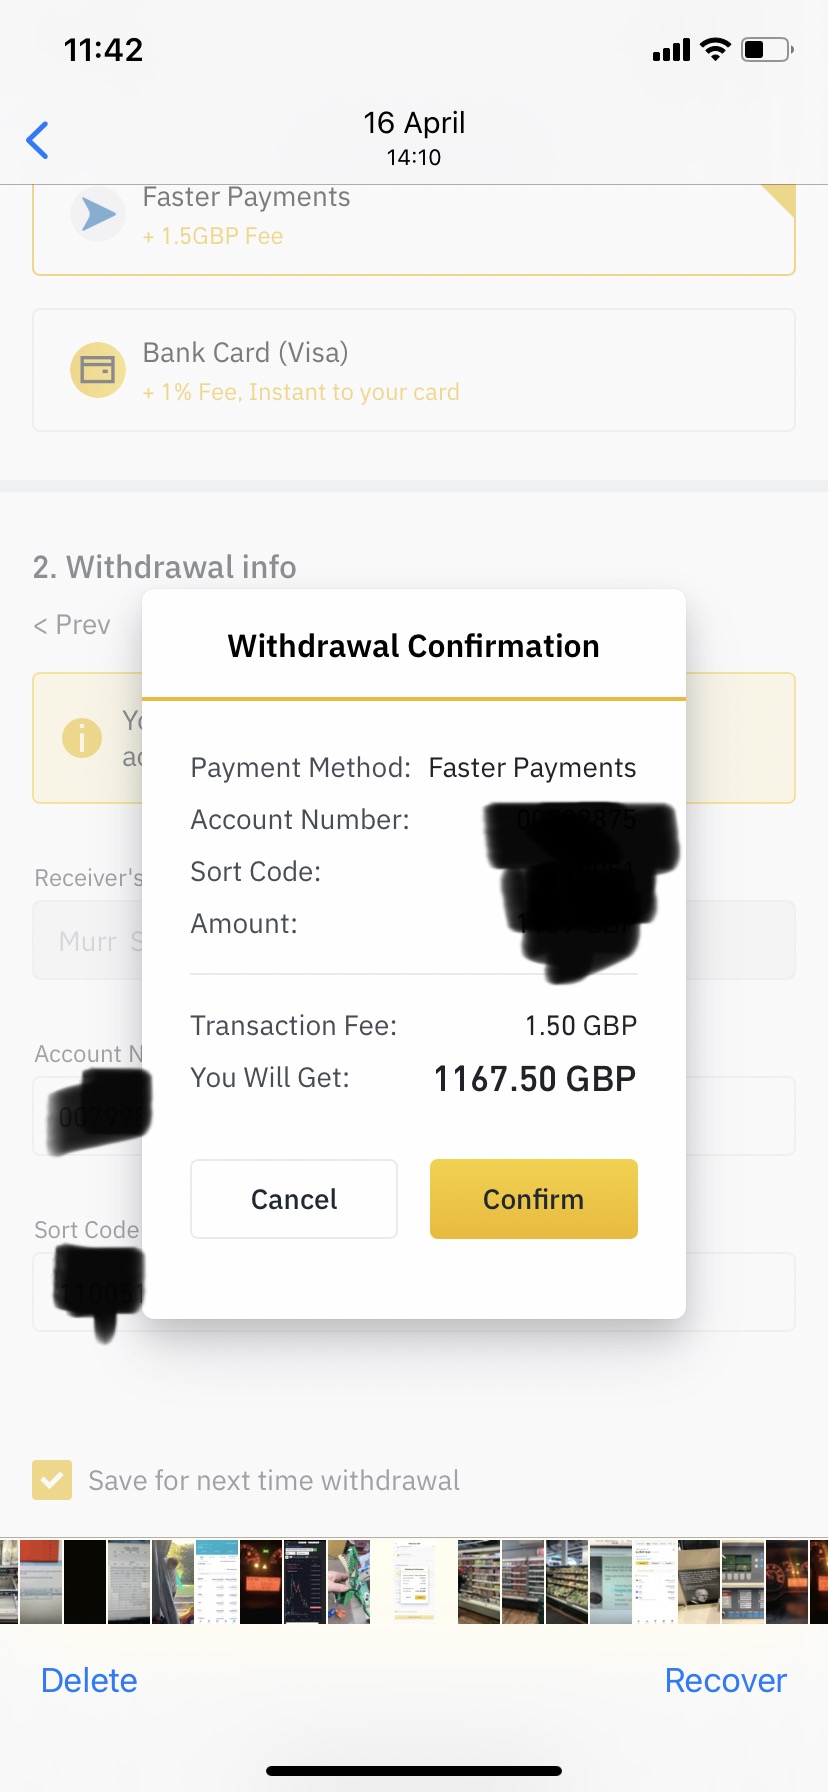Go back with the < Prev link
Screen dimensions: 828x1792
72,625
